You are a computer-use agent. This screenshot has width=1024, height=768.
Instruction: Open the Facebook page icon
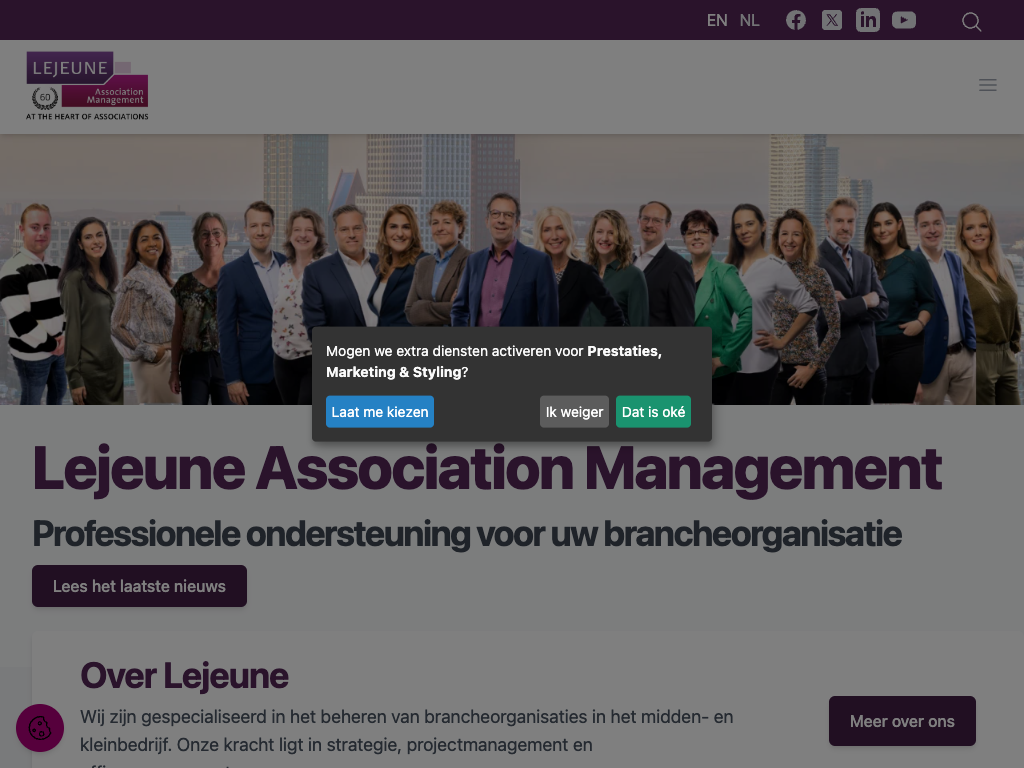pos(795,20)
